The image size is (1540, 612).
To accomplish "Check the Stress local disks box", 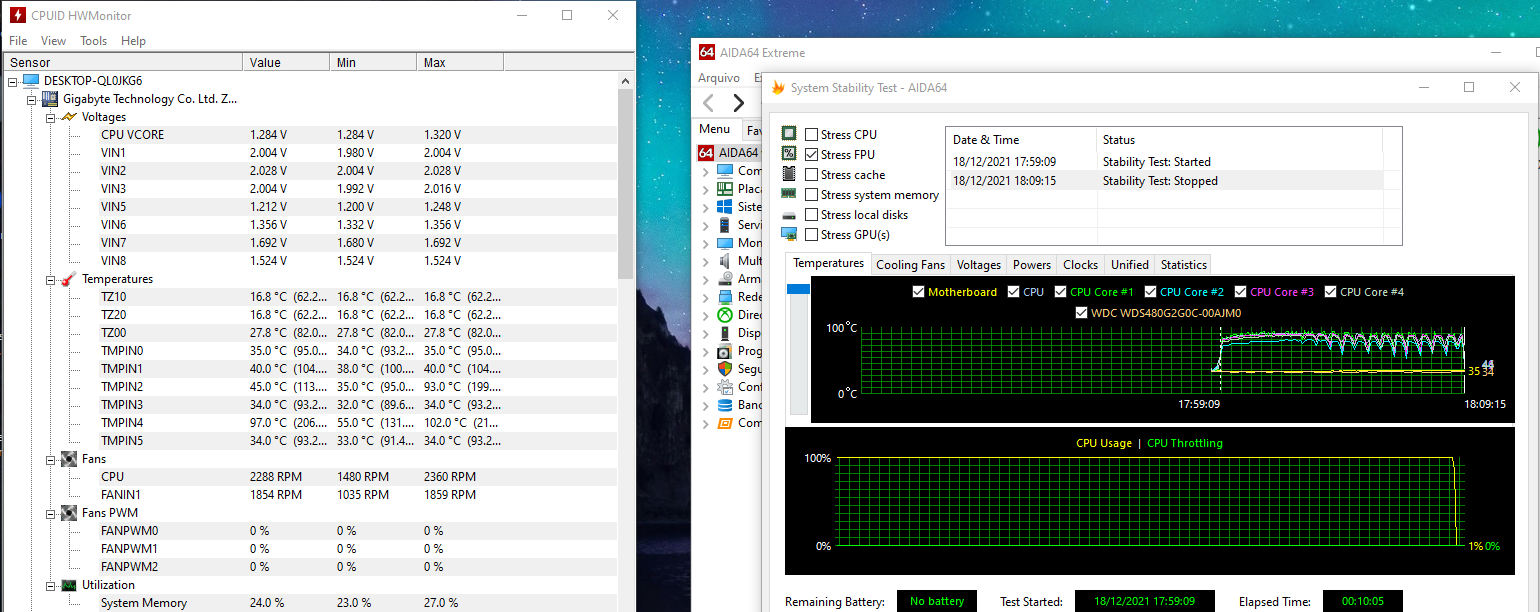I will pos(812,215).
